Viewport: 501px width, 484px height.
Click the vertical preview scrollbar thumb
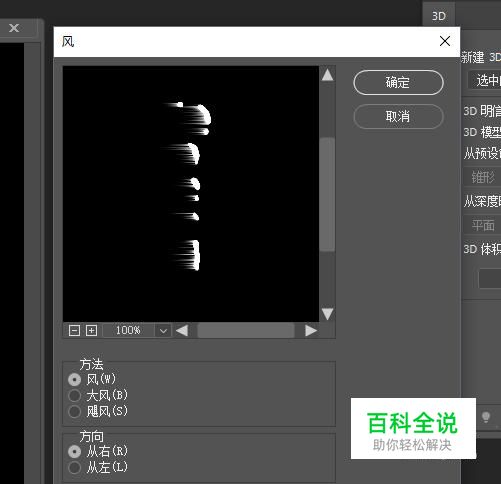327,194
